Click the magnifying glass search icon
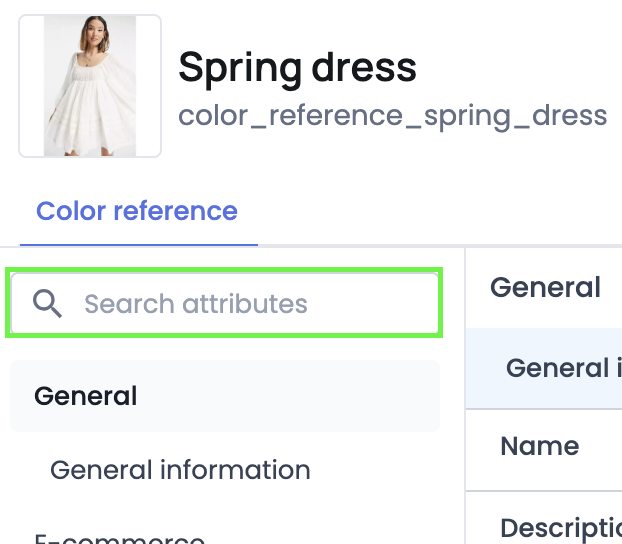The width and height of the screenshot is (622, 544). point(47,304)
